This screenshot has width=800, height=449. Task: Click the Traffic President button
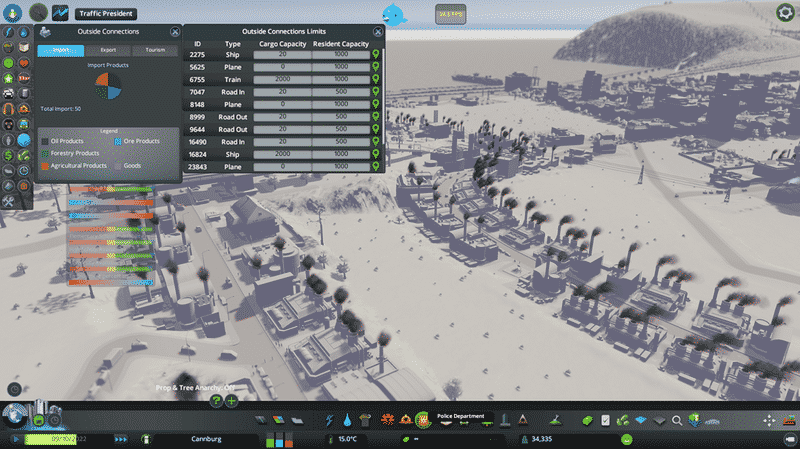click(x=106, y=14)
